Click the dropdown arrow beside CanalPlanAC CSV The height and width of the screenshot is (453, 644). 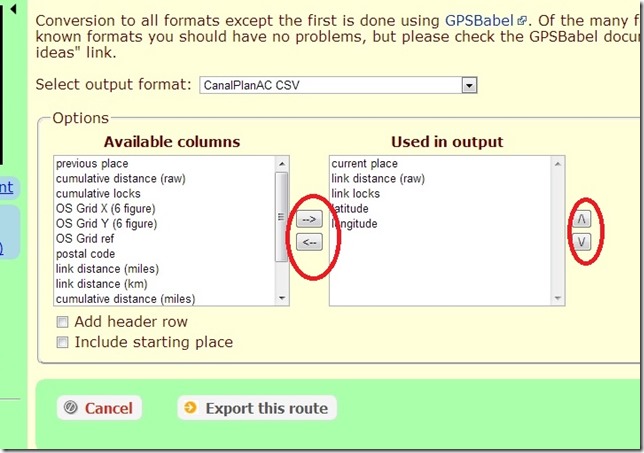pyautogui.click(x=469, y=86)
